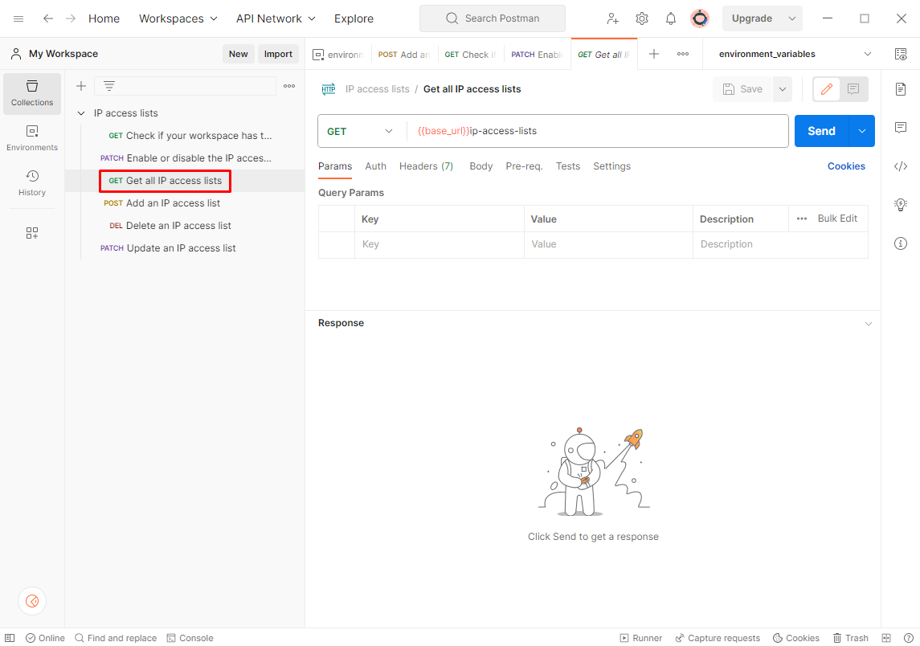
Task: Open the comments icon in the right sidebar
Action: pos(901,127)
